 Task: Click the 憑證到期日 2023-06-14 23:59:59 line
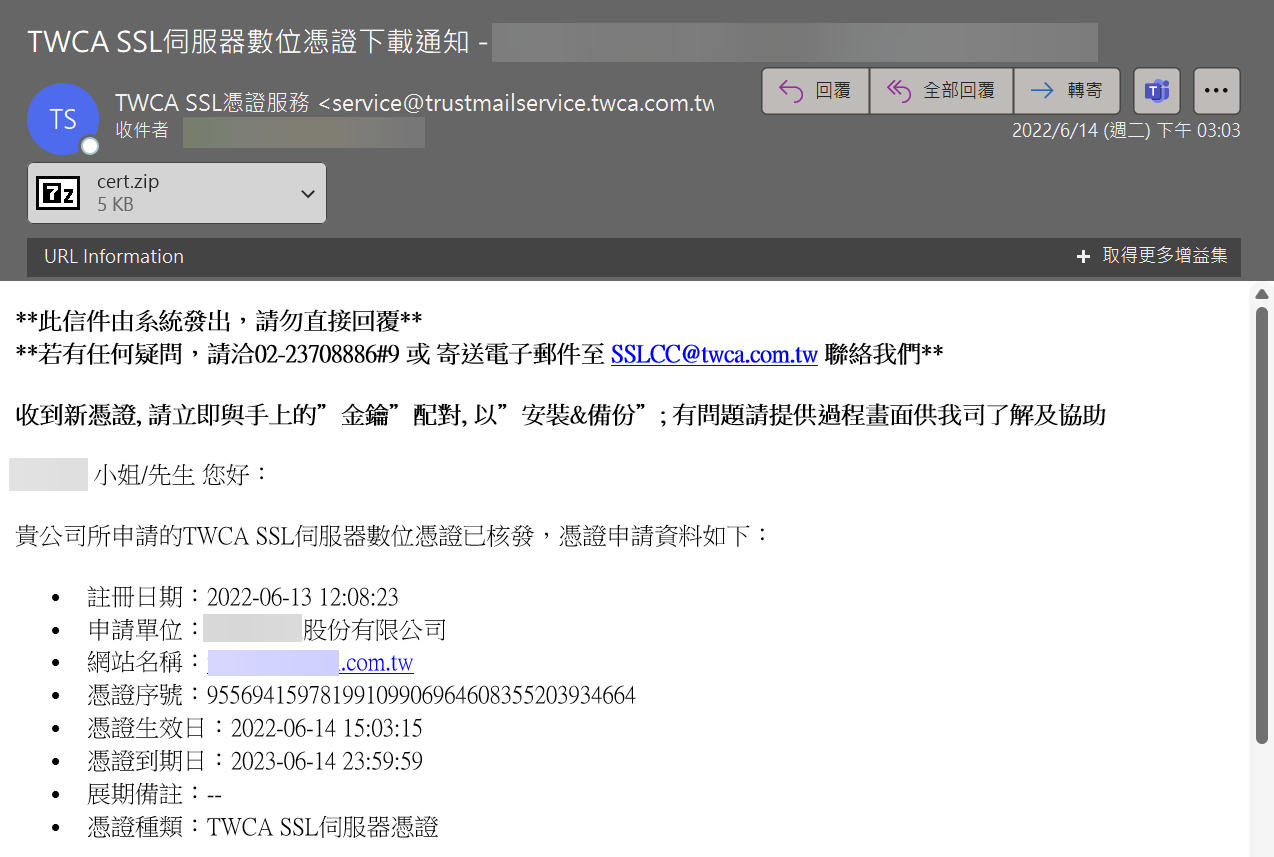click(x=255, y=762)
